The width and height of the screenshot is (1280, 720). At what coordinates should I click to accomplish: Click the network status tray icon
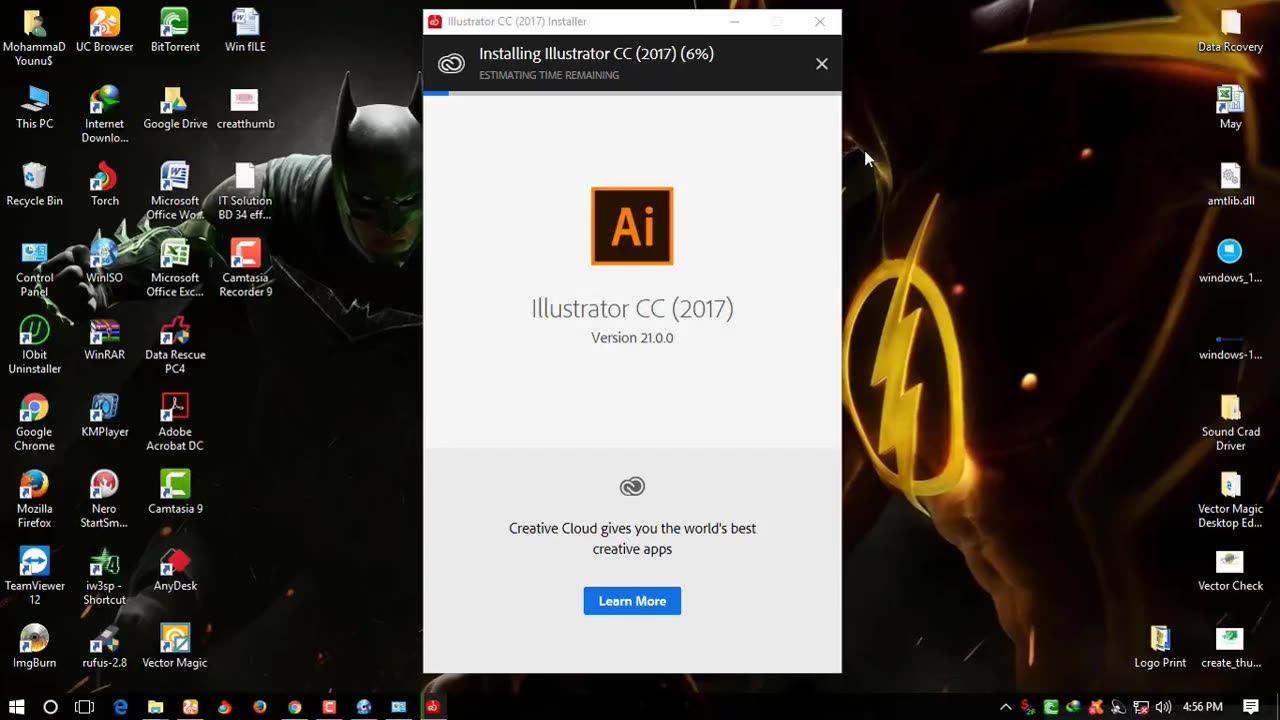1141,707
